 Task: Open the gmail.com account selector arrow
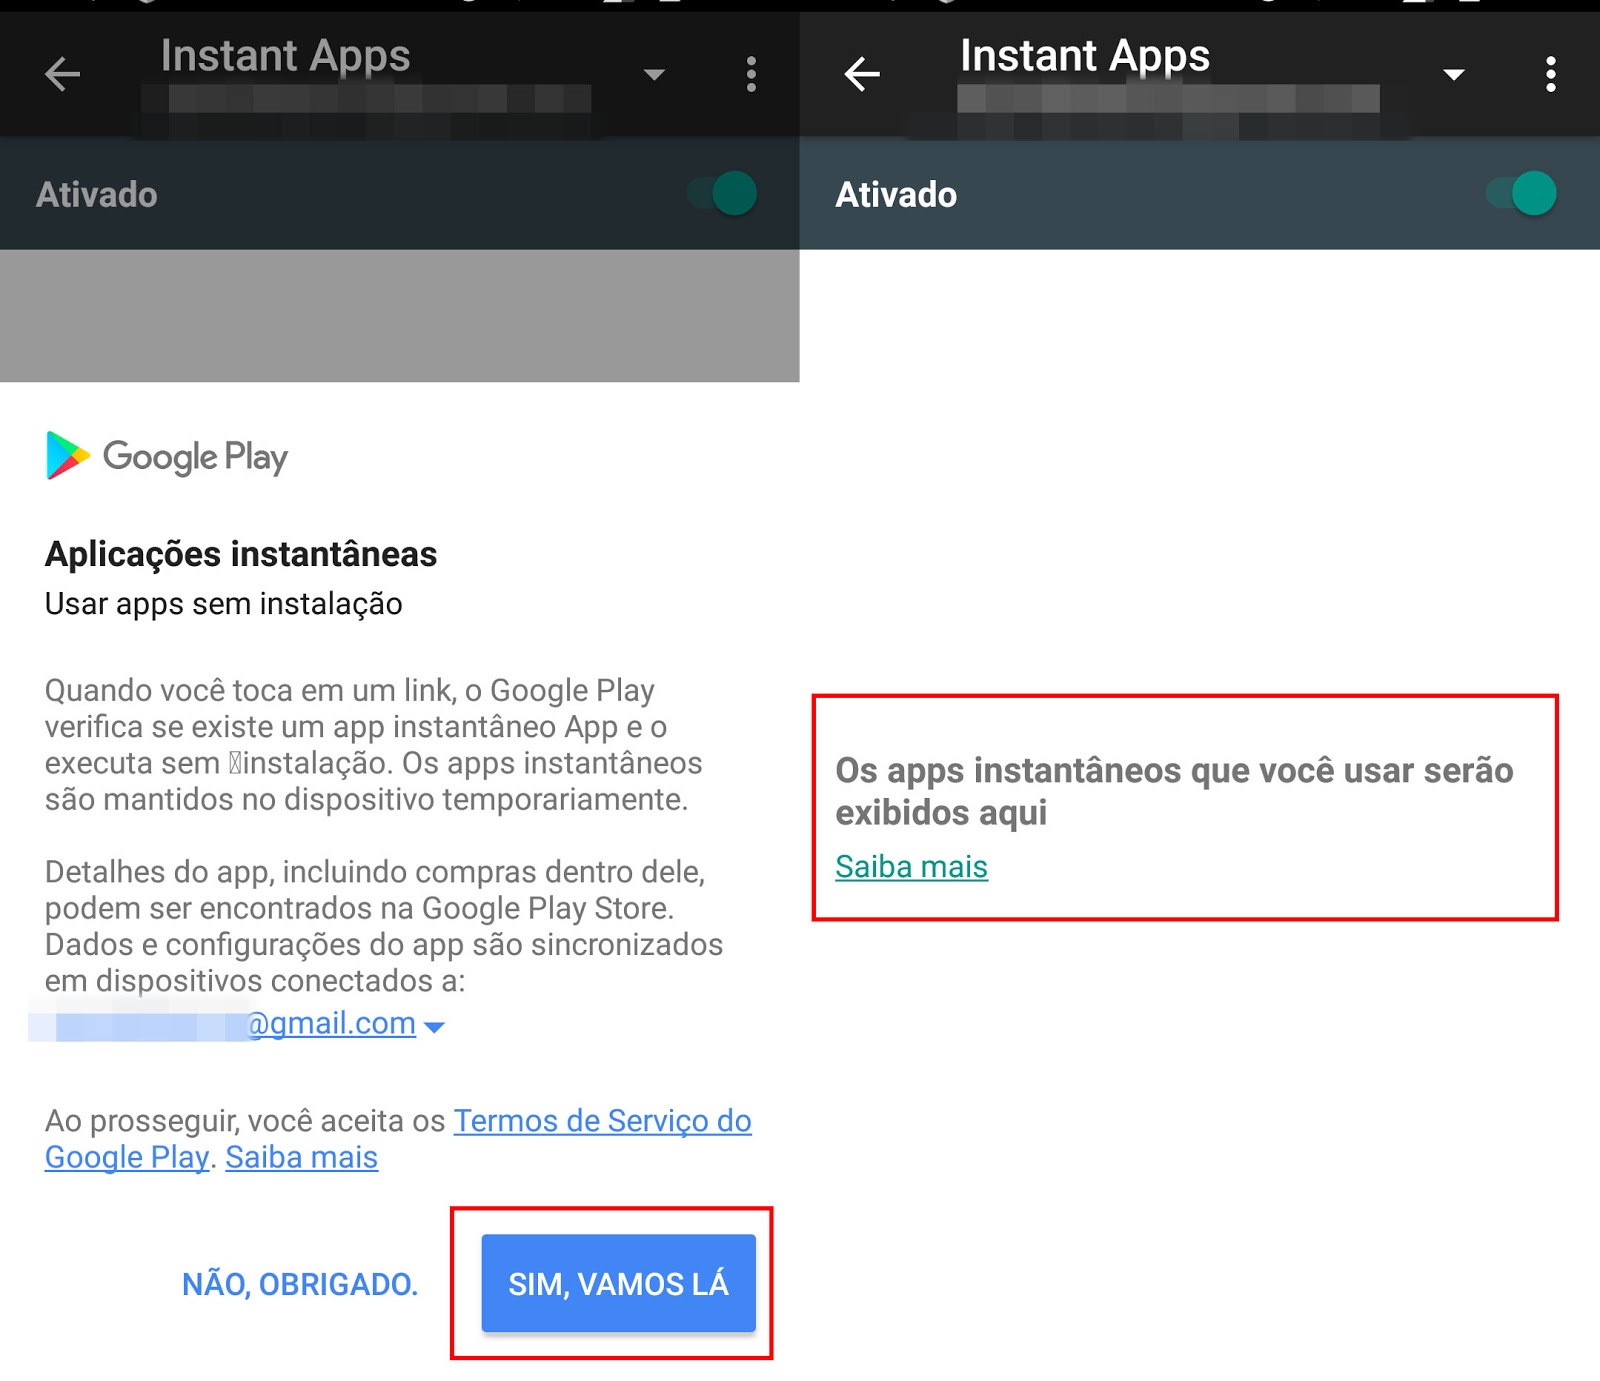434,1027
